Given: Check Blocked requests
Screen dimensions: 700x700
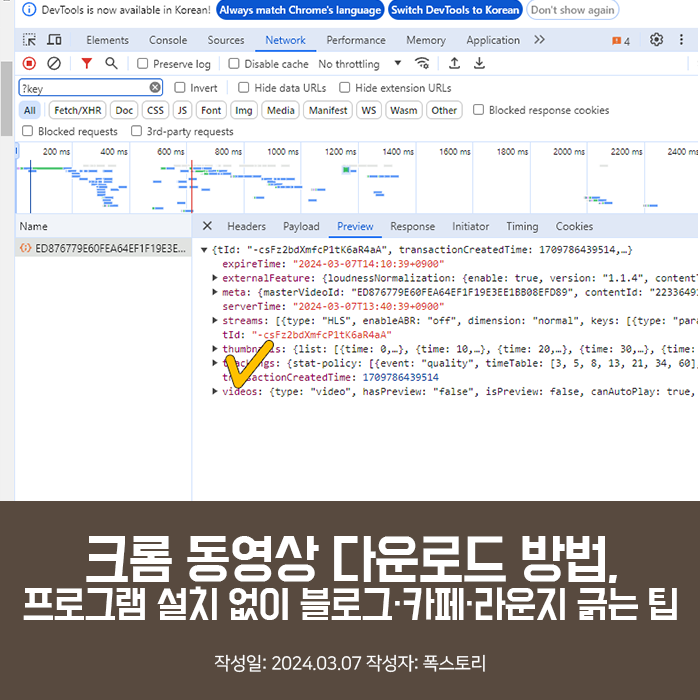Looking at the screenshot, I should pos(28,131).
